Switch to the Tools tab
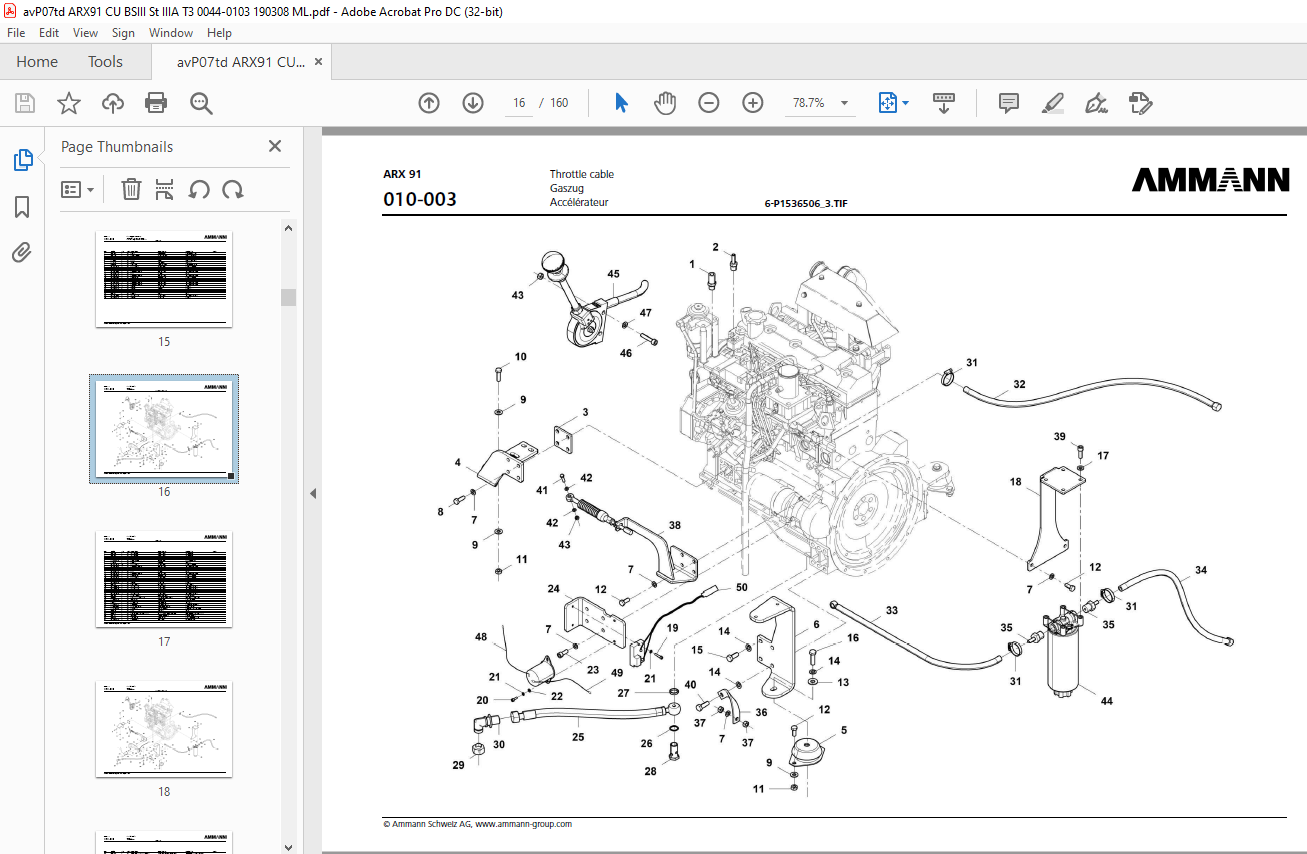Screen dimensions: 1307x854 coord(105,61)
